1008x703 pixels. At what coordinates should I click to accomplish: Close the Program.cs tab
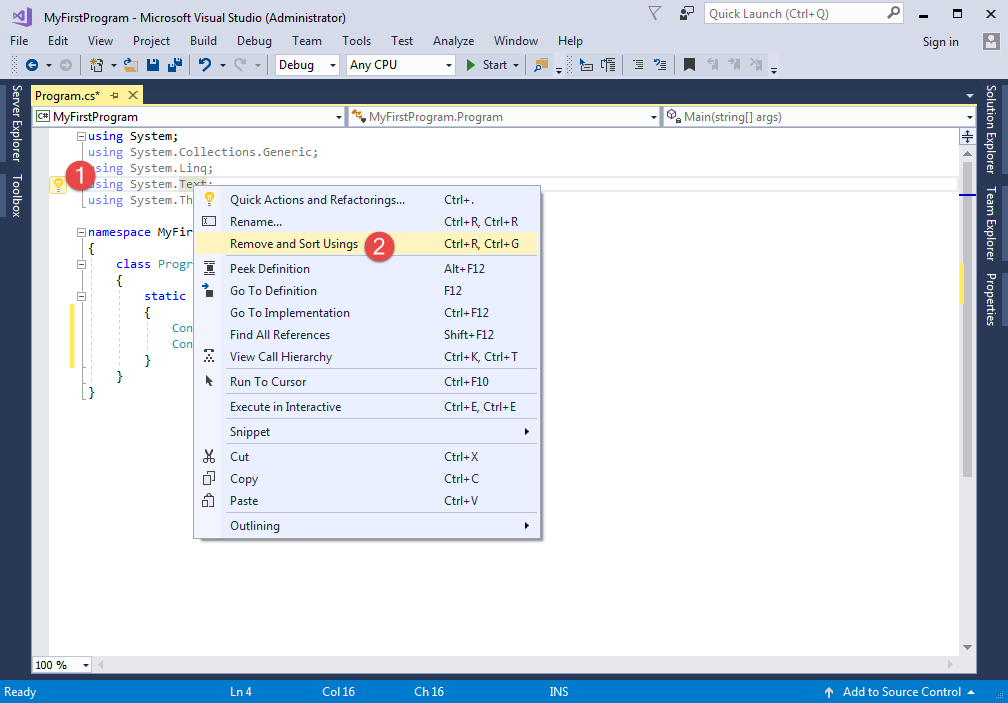click(x=133, y=96)
